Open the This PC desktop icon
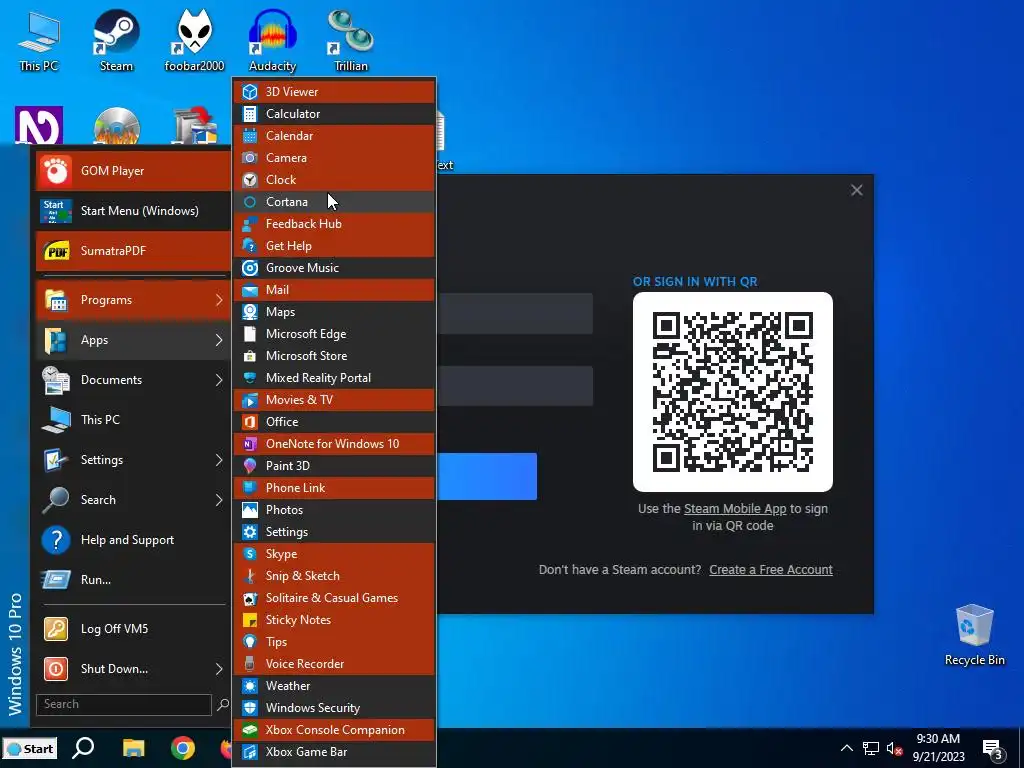The image size is (1024, 768). pos(39,39)
